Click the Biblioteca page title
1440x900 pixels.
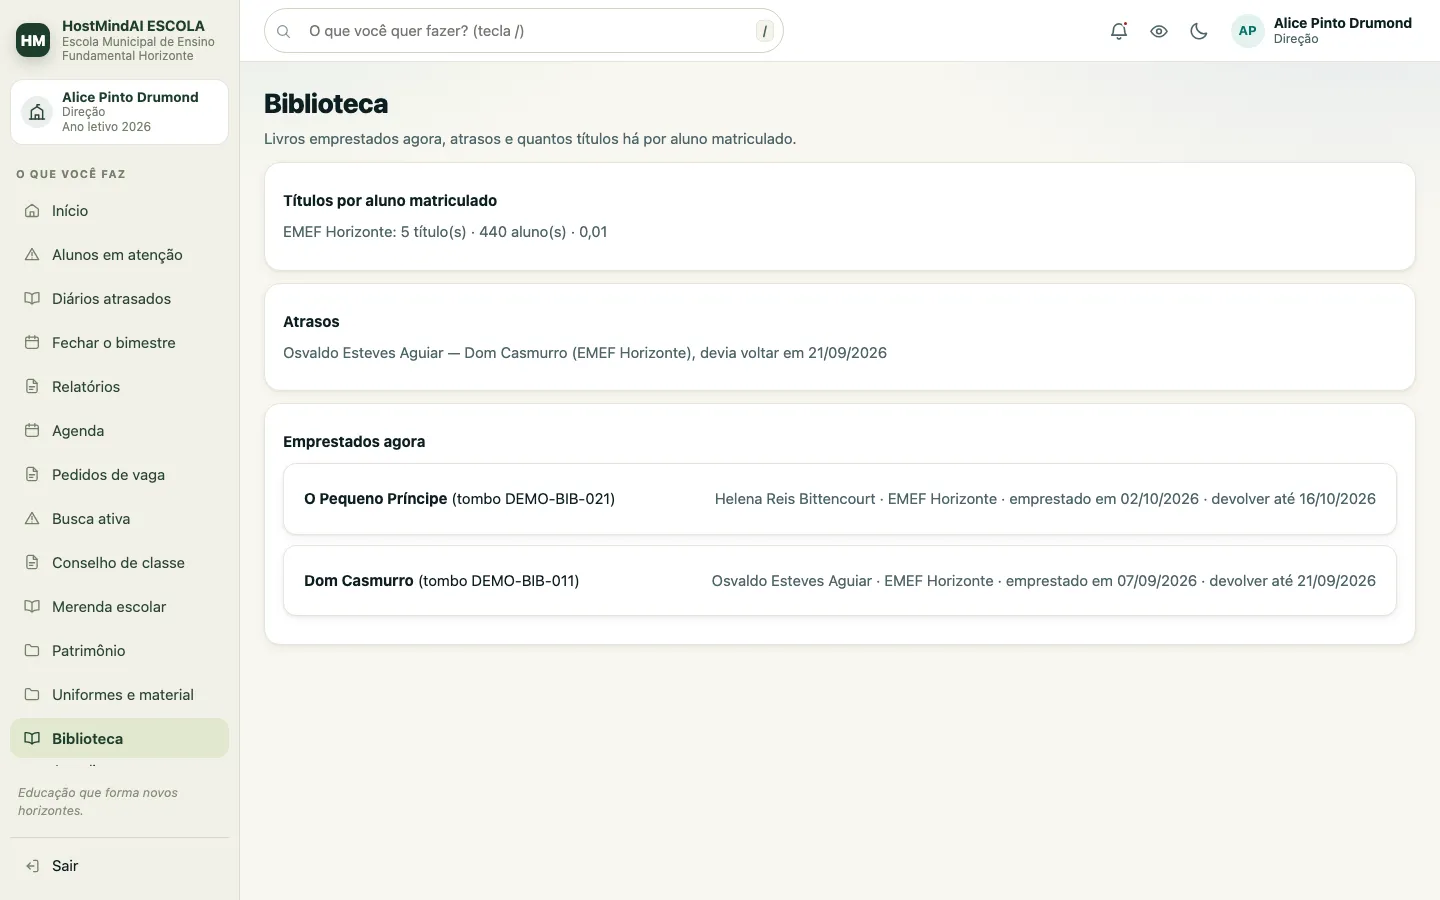(x=326, y=104)
